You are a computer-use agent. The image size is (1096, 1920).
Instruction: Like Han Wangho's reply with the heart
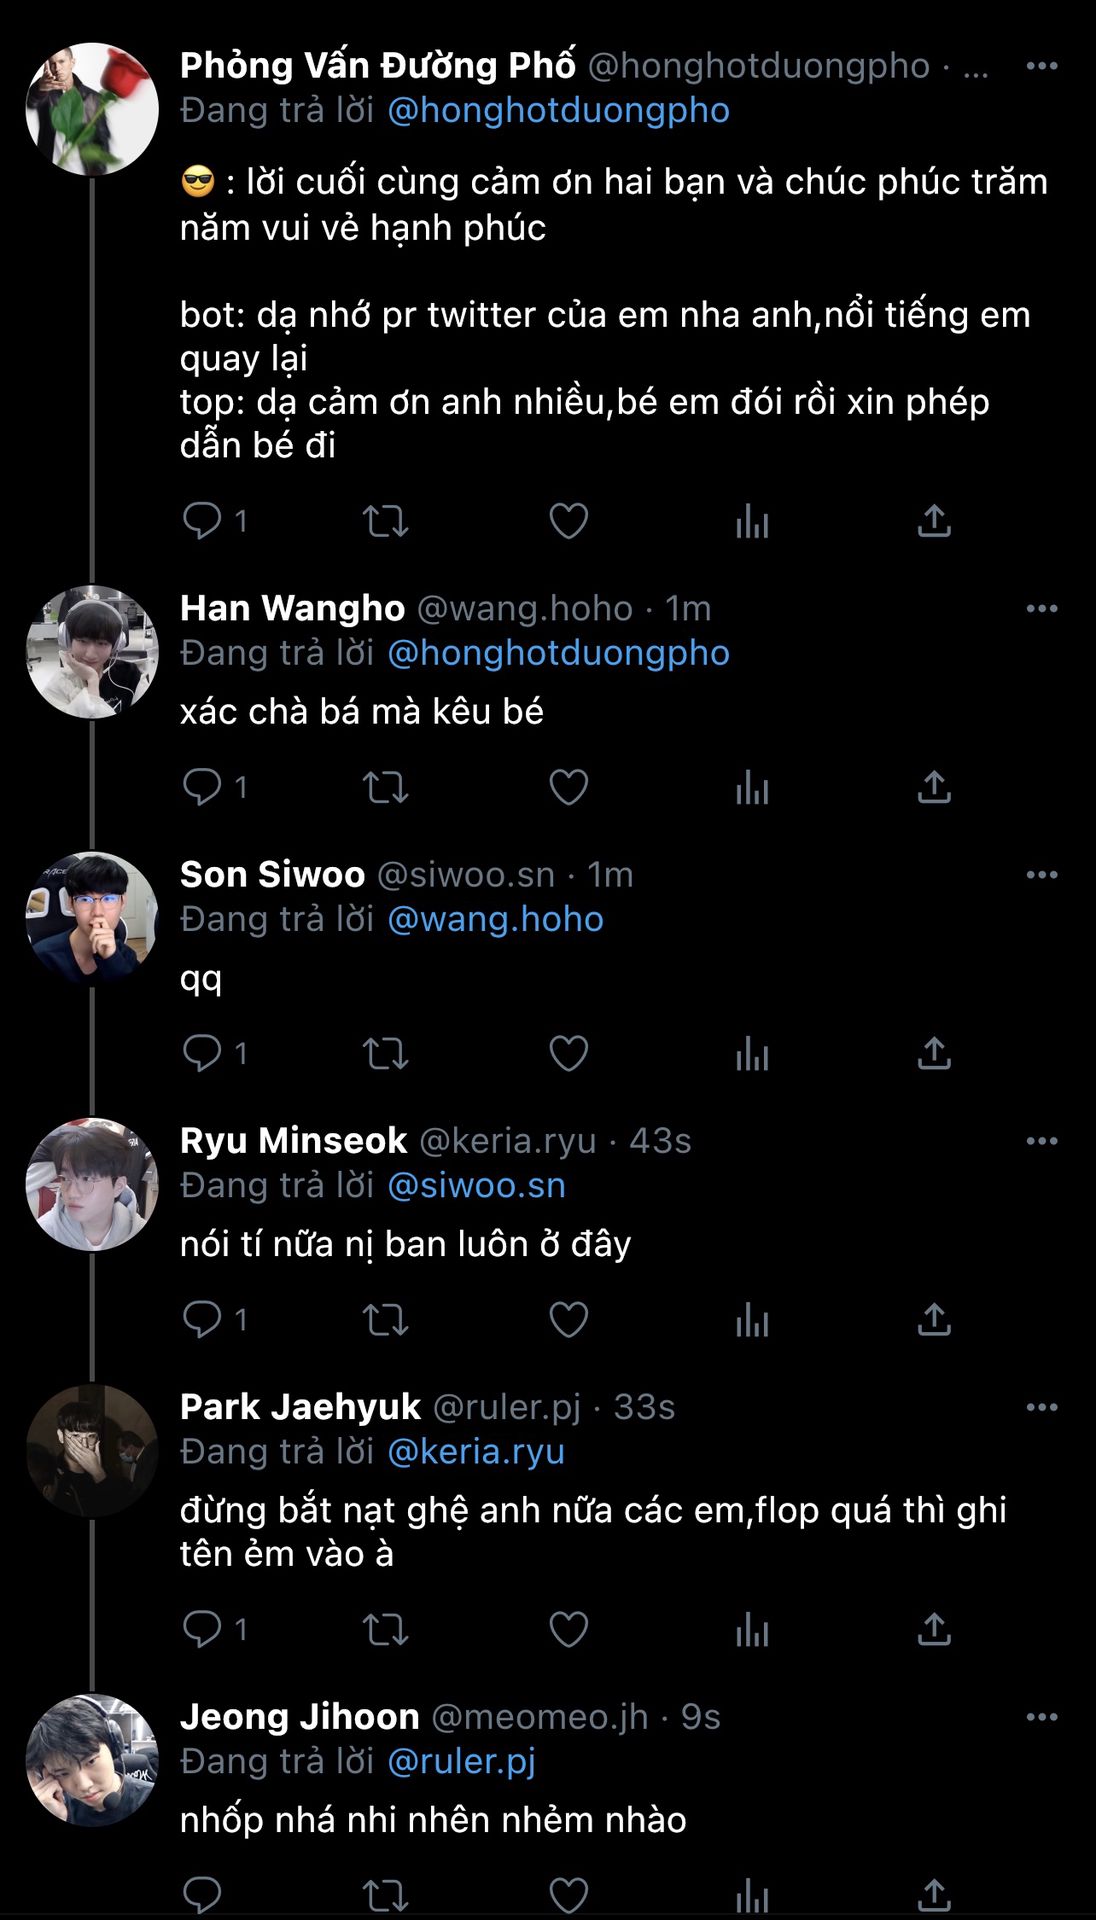568,787
